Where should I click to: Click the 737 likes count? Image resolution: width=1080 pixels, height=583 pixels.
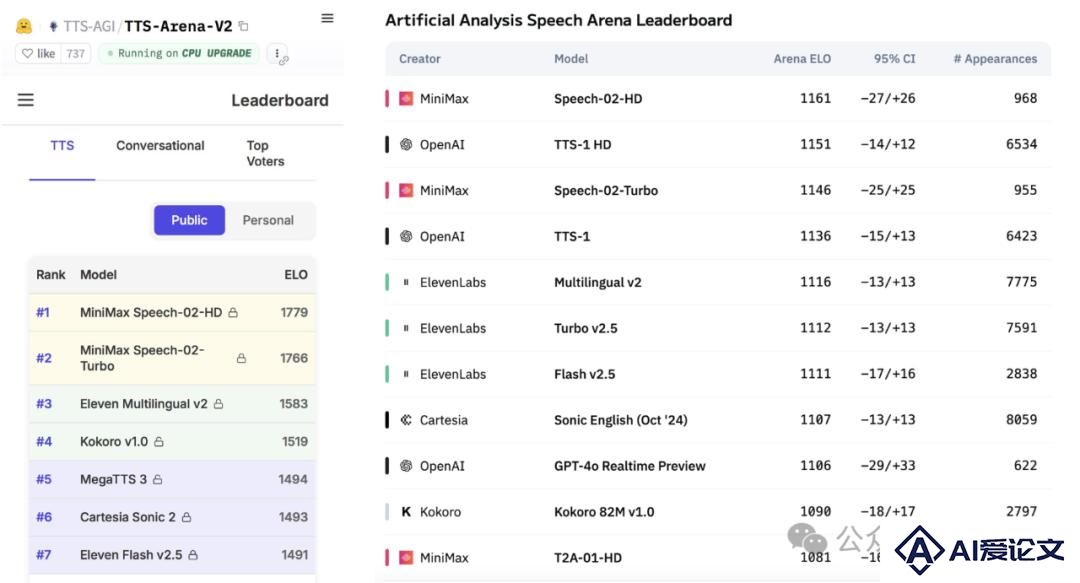pyautogui.click(x=76, y=53)
